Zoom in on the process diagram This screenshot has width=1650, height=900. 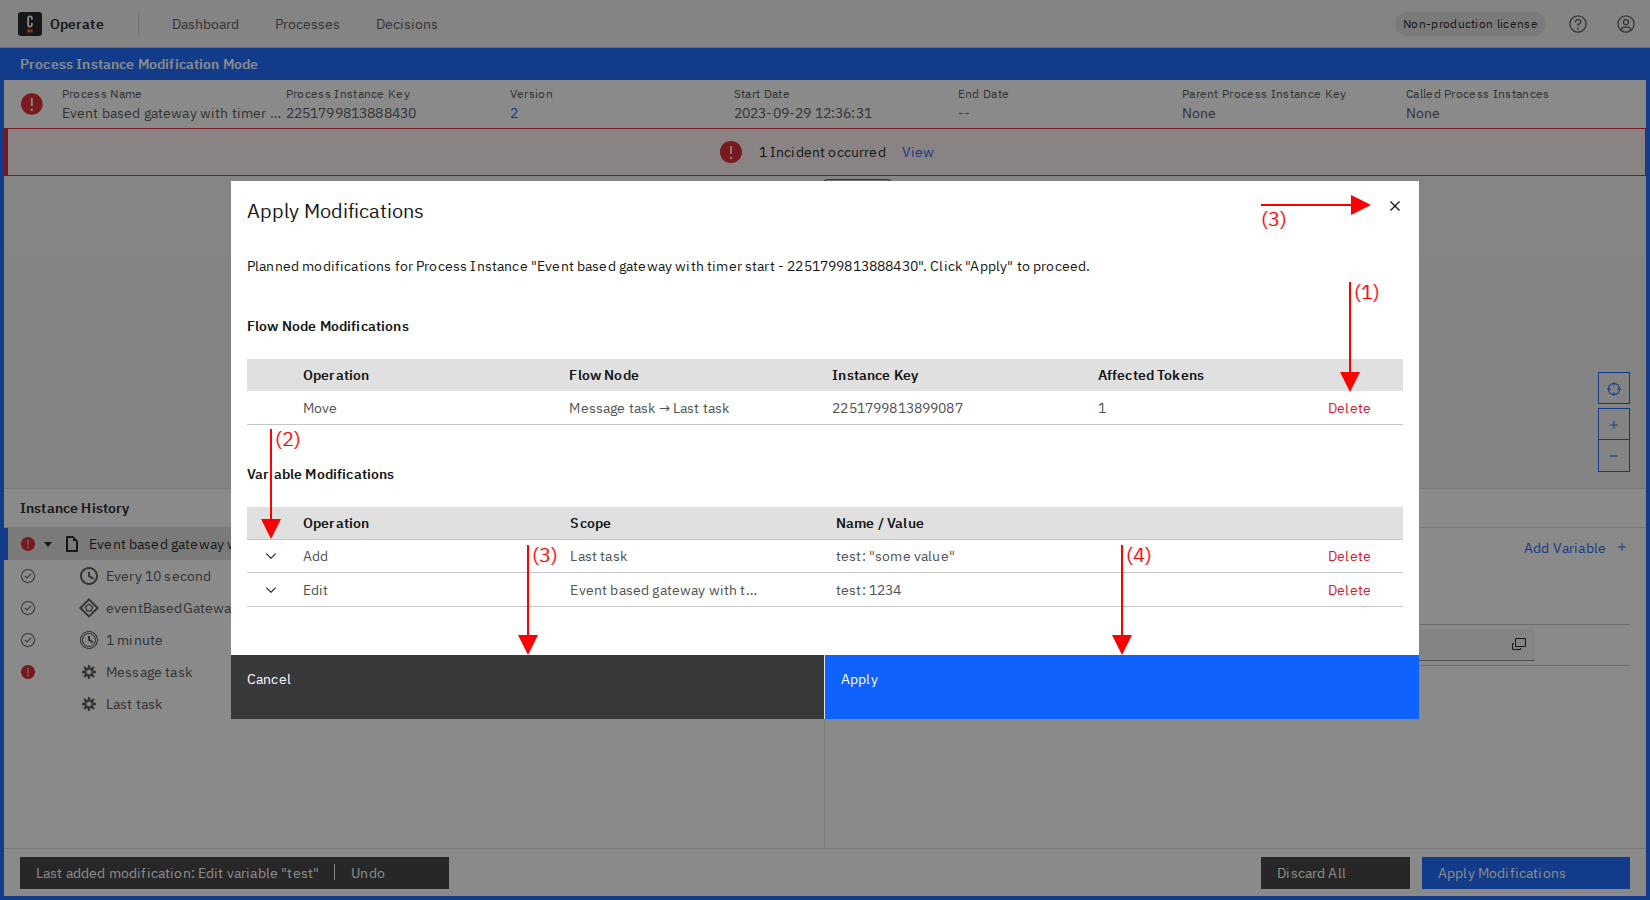pos(1614,424)
